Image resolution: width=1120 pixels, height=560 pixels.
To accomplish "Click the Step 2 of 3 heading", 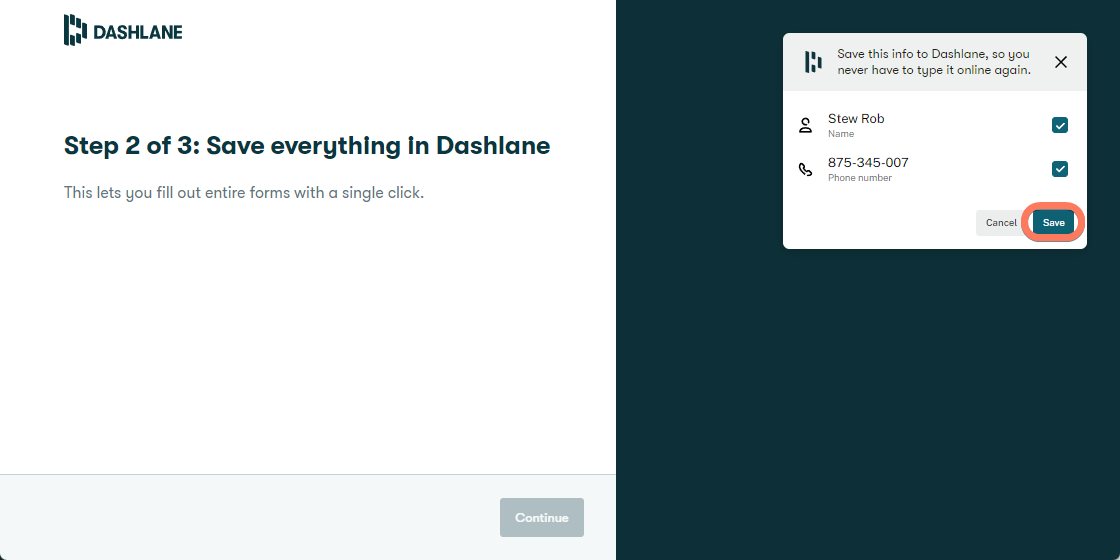I will (307, 146).
